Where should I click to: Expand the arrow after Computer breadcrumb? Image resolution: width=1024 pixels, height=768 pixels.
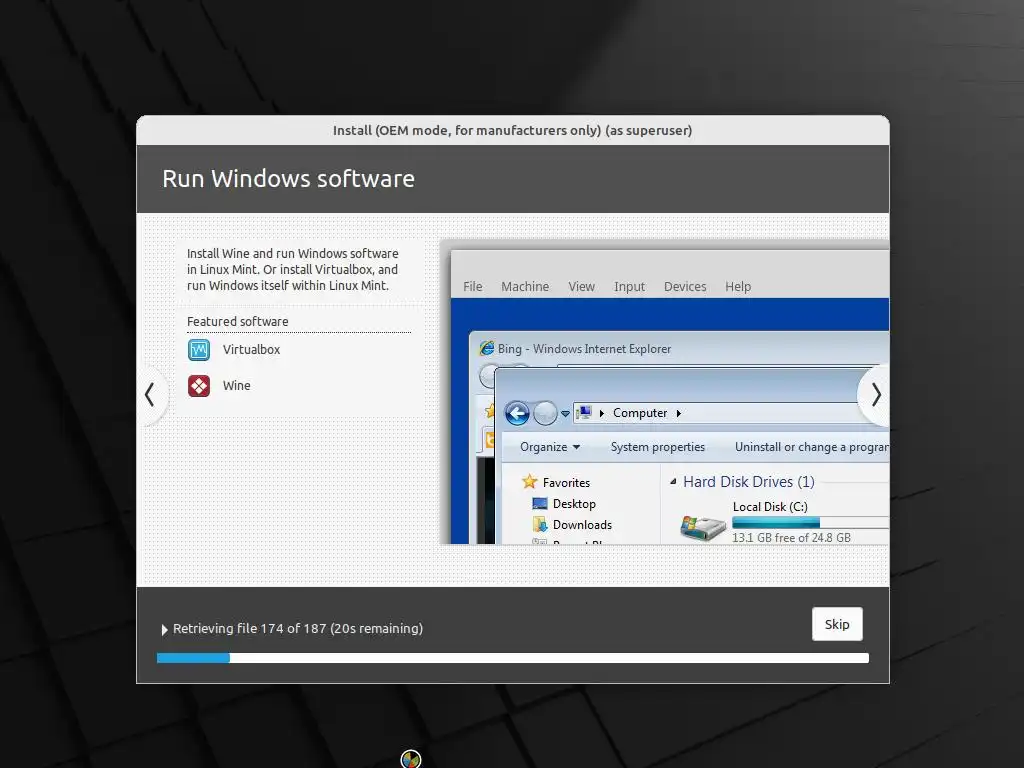679,413
